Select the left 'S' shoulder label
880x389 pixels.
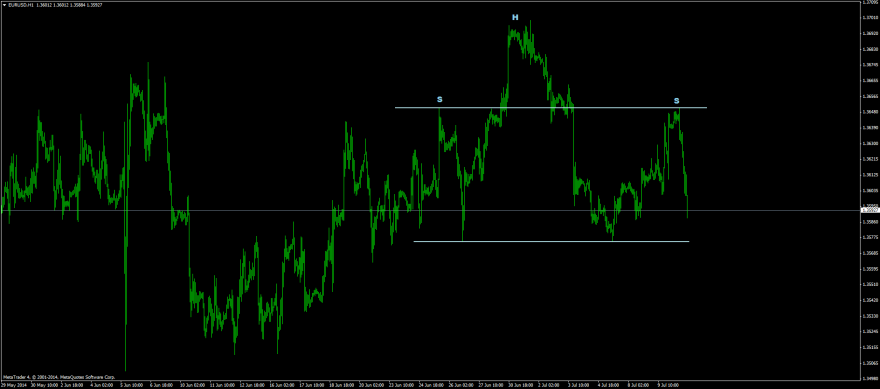click(439, 99)
